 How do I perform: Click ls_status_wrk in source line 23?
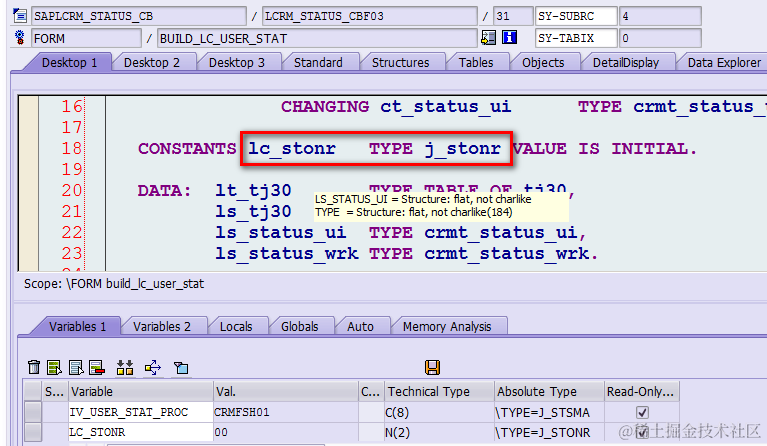[x=287, y=253]
